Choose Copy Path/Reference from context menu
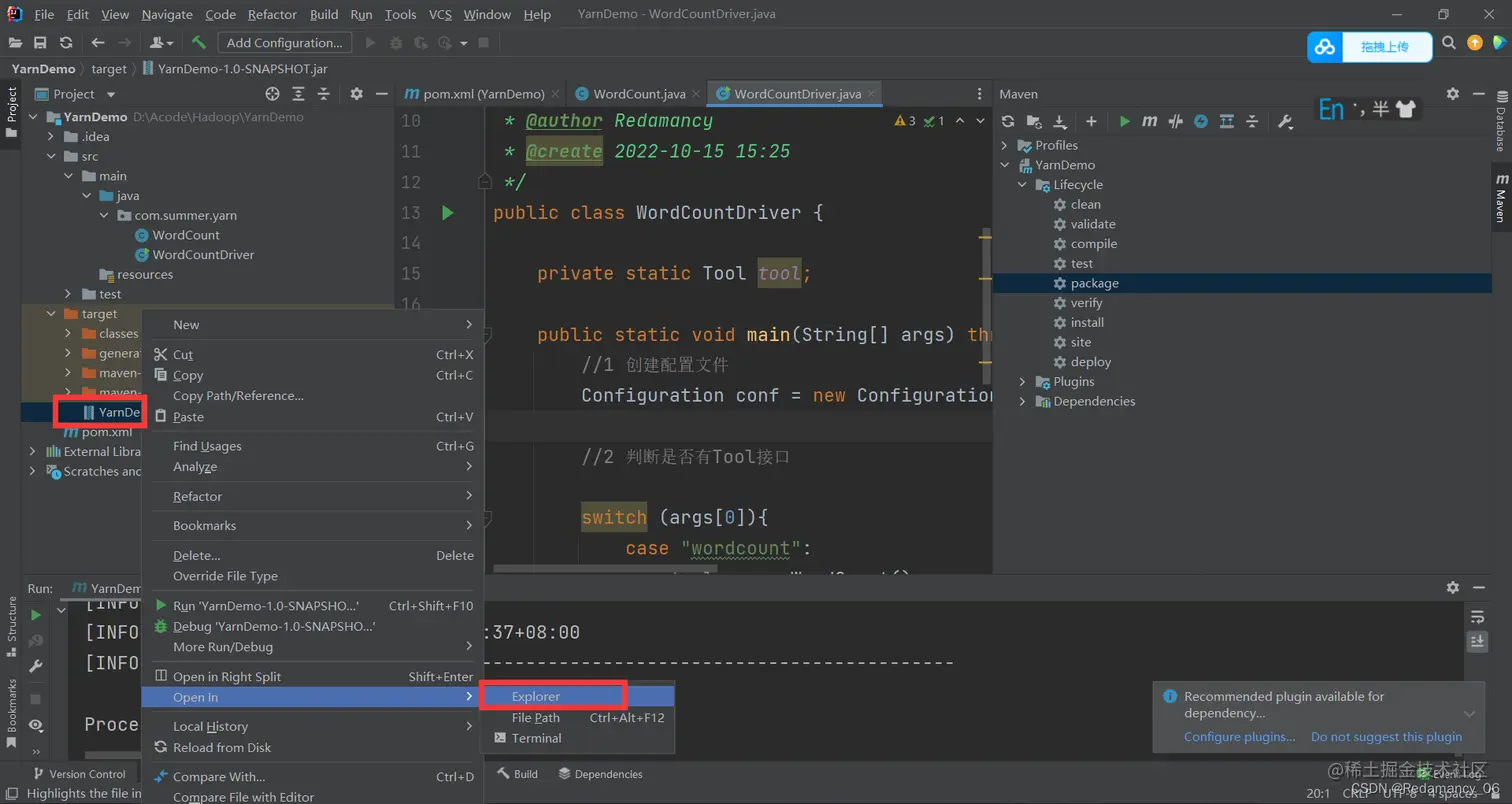This screenshot has width=1512, height=804. pyautogui.click(x=312, y=396)
